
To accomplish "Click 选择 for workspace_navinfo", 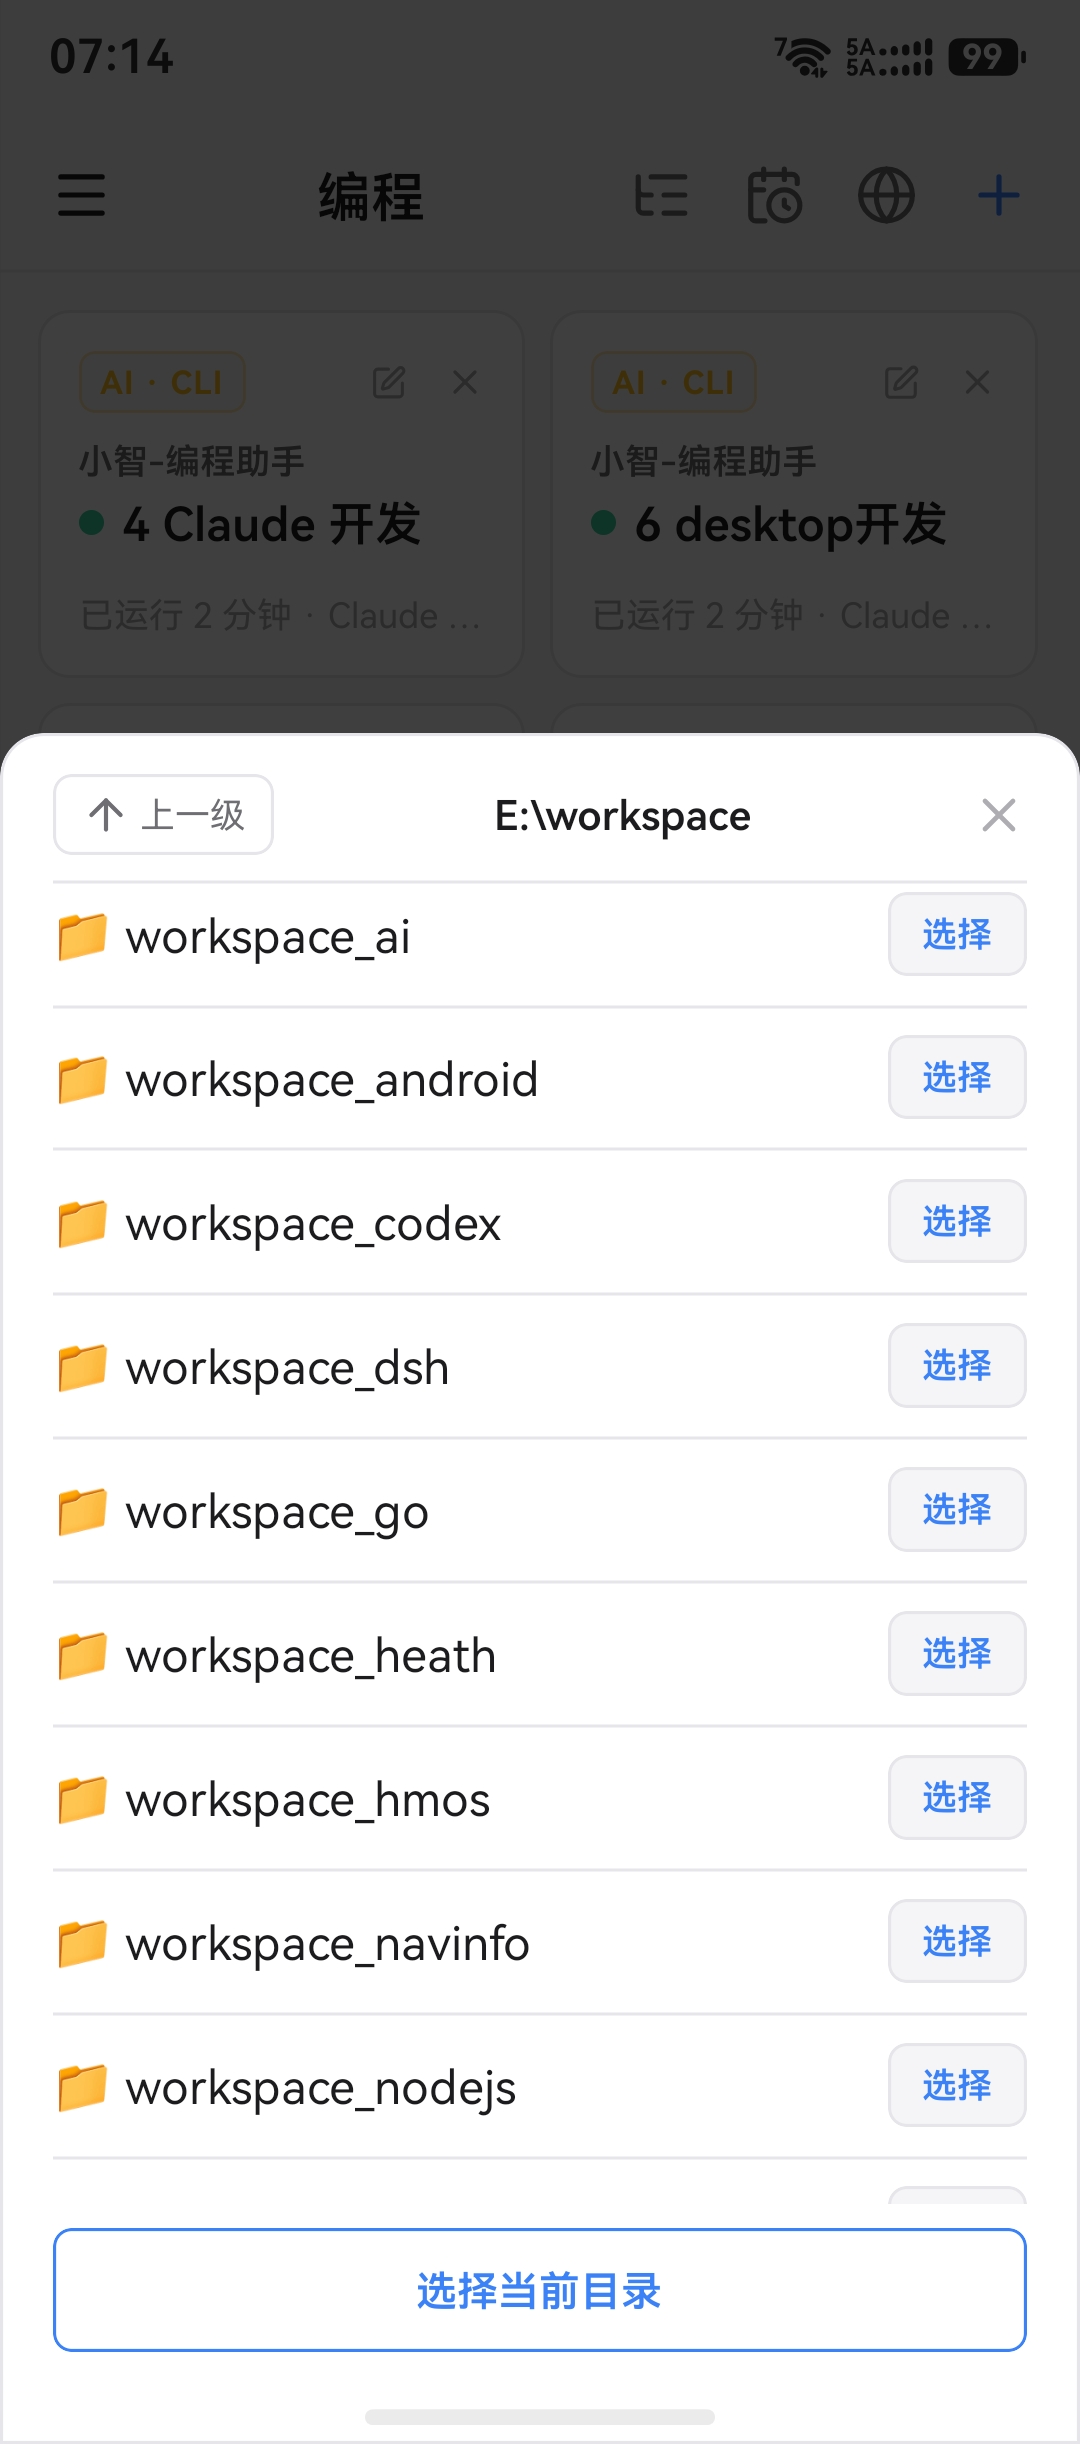I will pos(957,1941).
